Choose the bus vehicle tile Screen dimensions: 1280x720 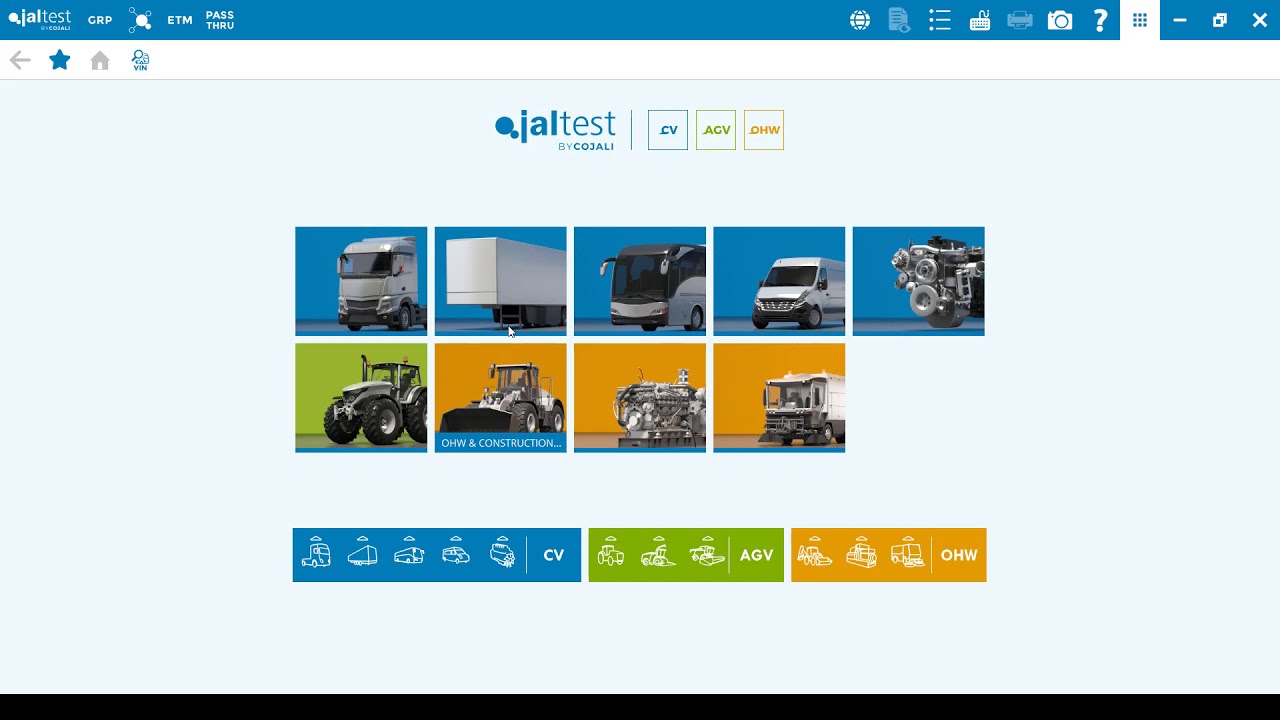640,281
